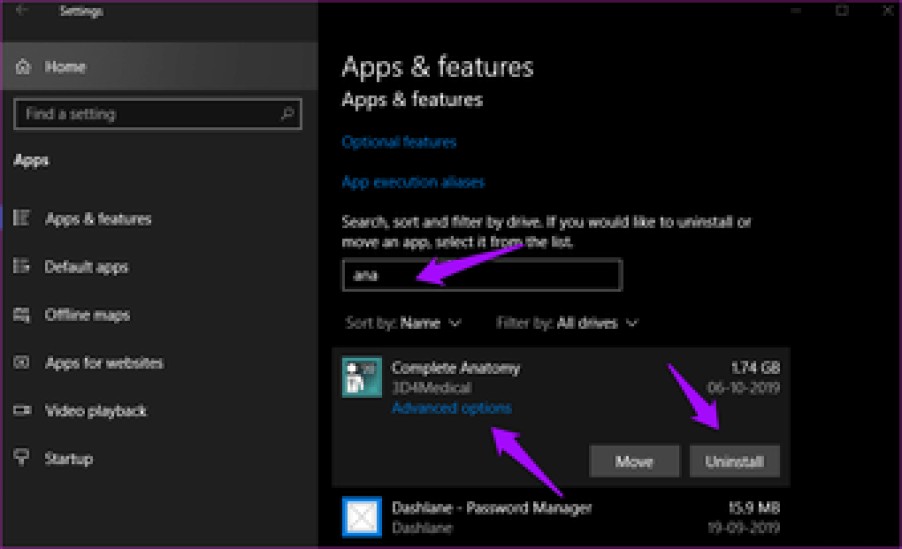Click the Dashlane app icon
Image resolution: width=902 pixels, height=549 pixels.
click(x=362, y=517)
